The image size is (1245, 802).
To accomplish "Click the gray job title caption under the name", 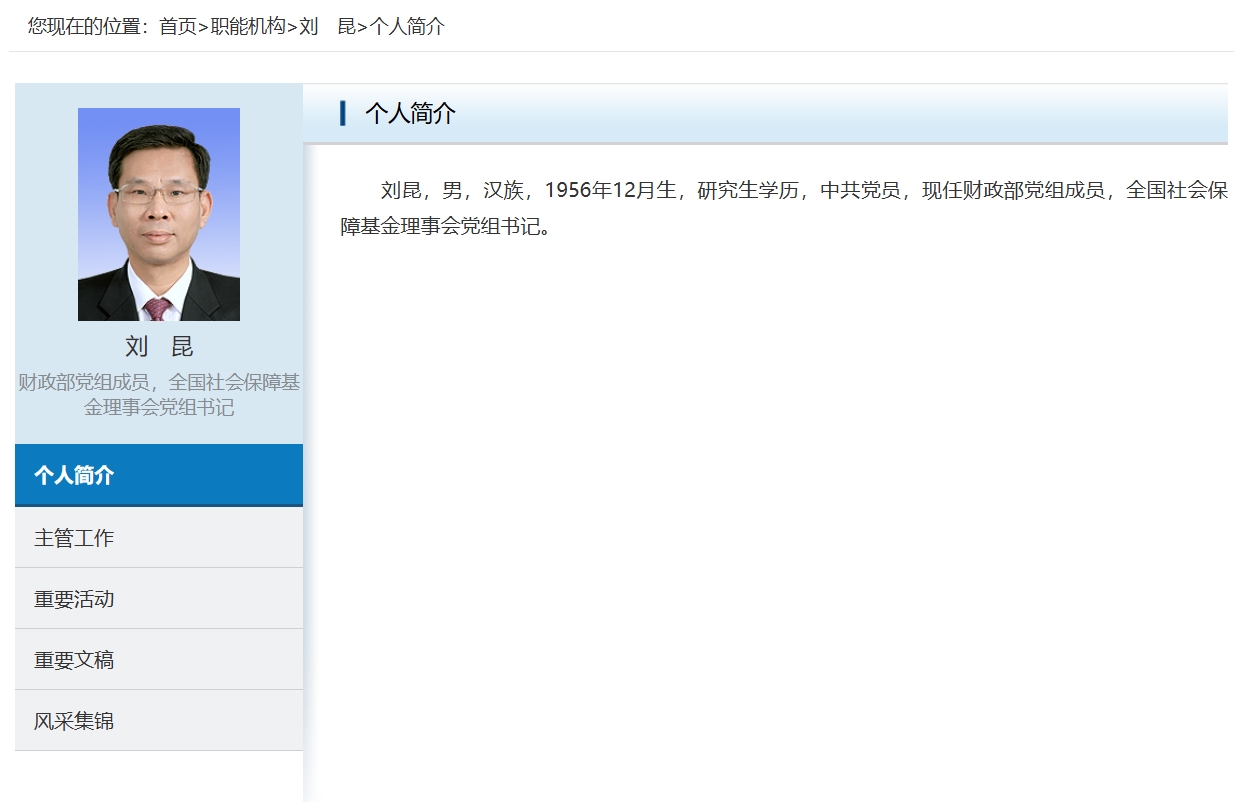I will 159,394.
